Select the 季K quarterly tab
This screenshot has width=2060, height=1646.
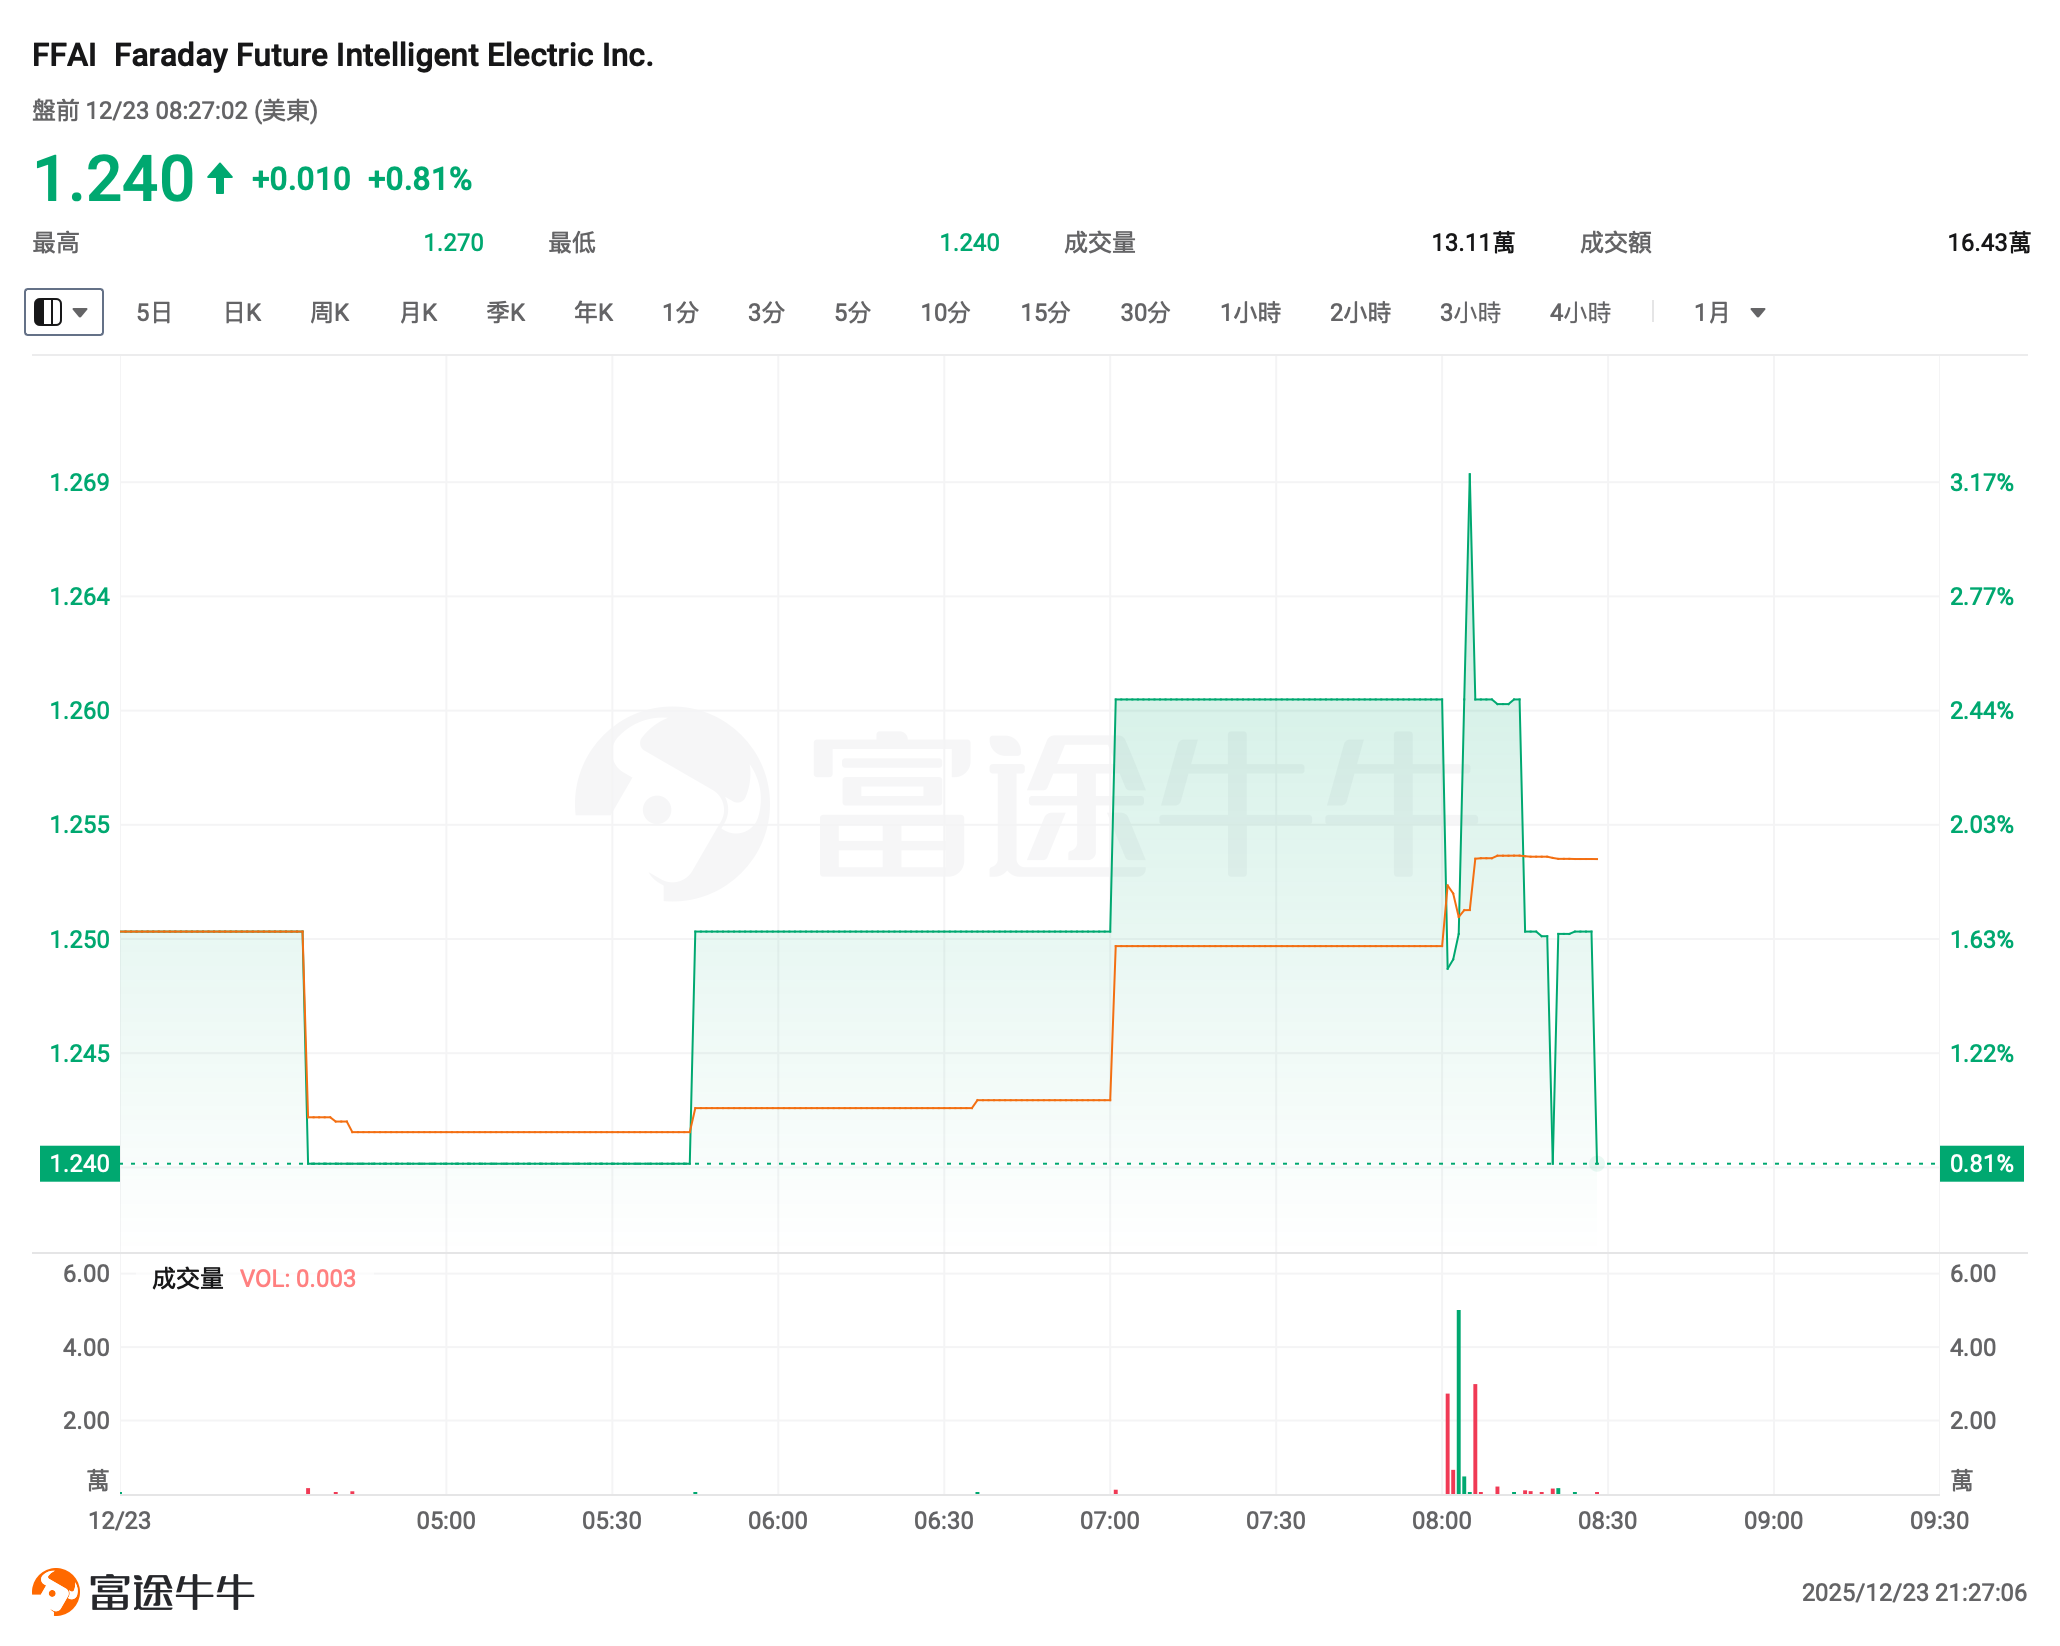click(505, 313)
